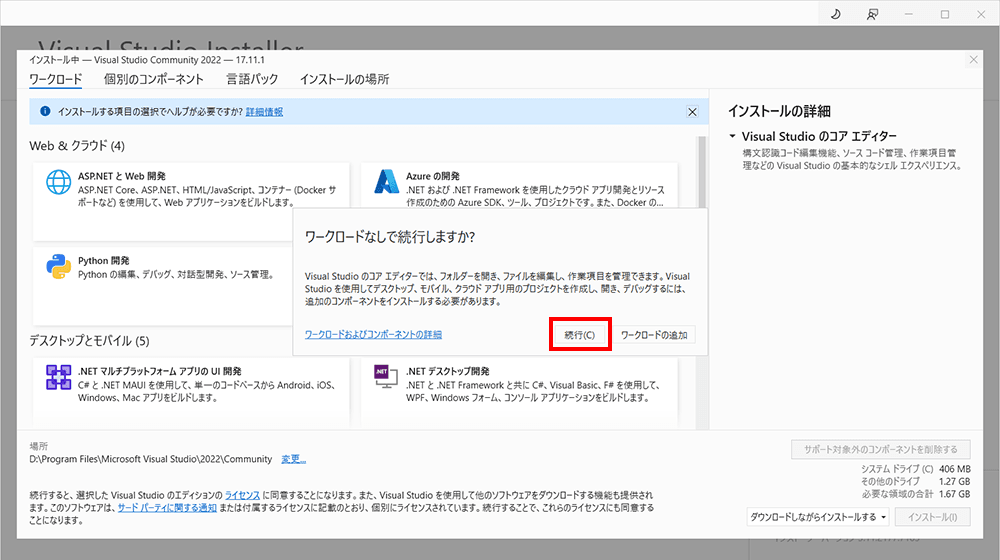Open the サード パーティに関する通知 link
Screen dimensions: 1000x560
(x=167, y=508)
